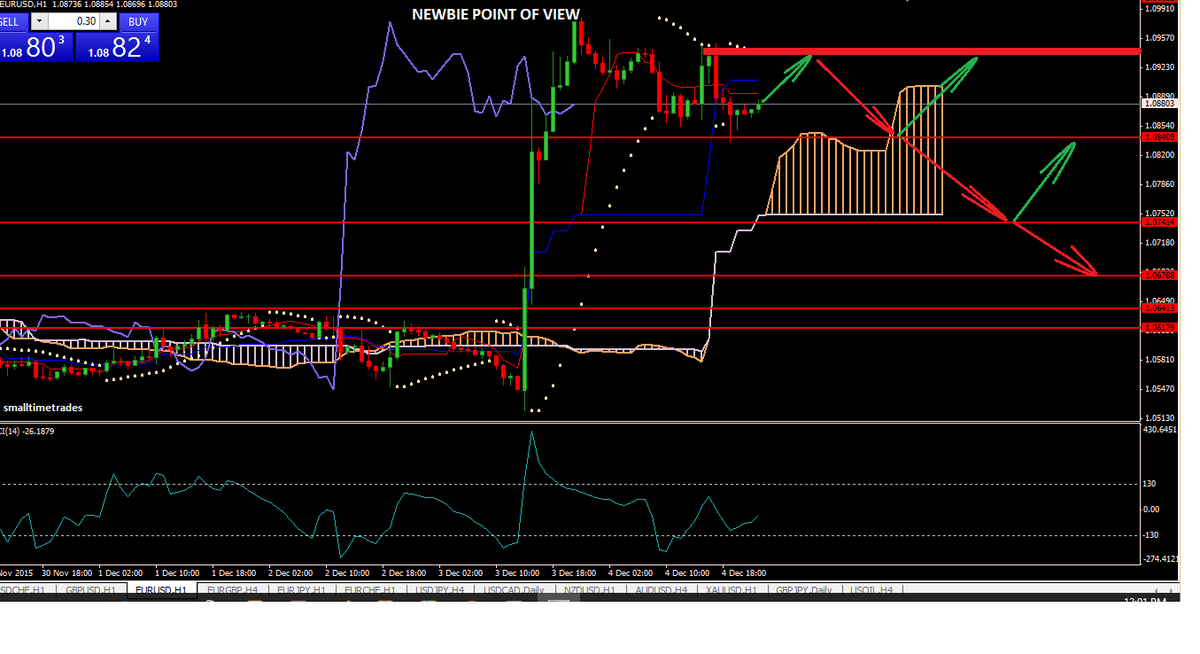
Task: Click the SELL one-click trading button
Action: click(13, 21)
